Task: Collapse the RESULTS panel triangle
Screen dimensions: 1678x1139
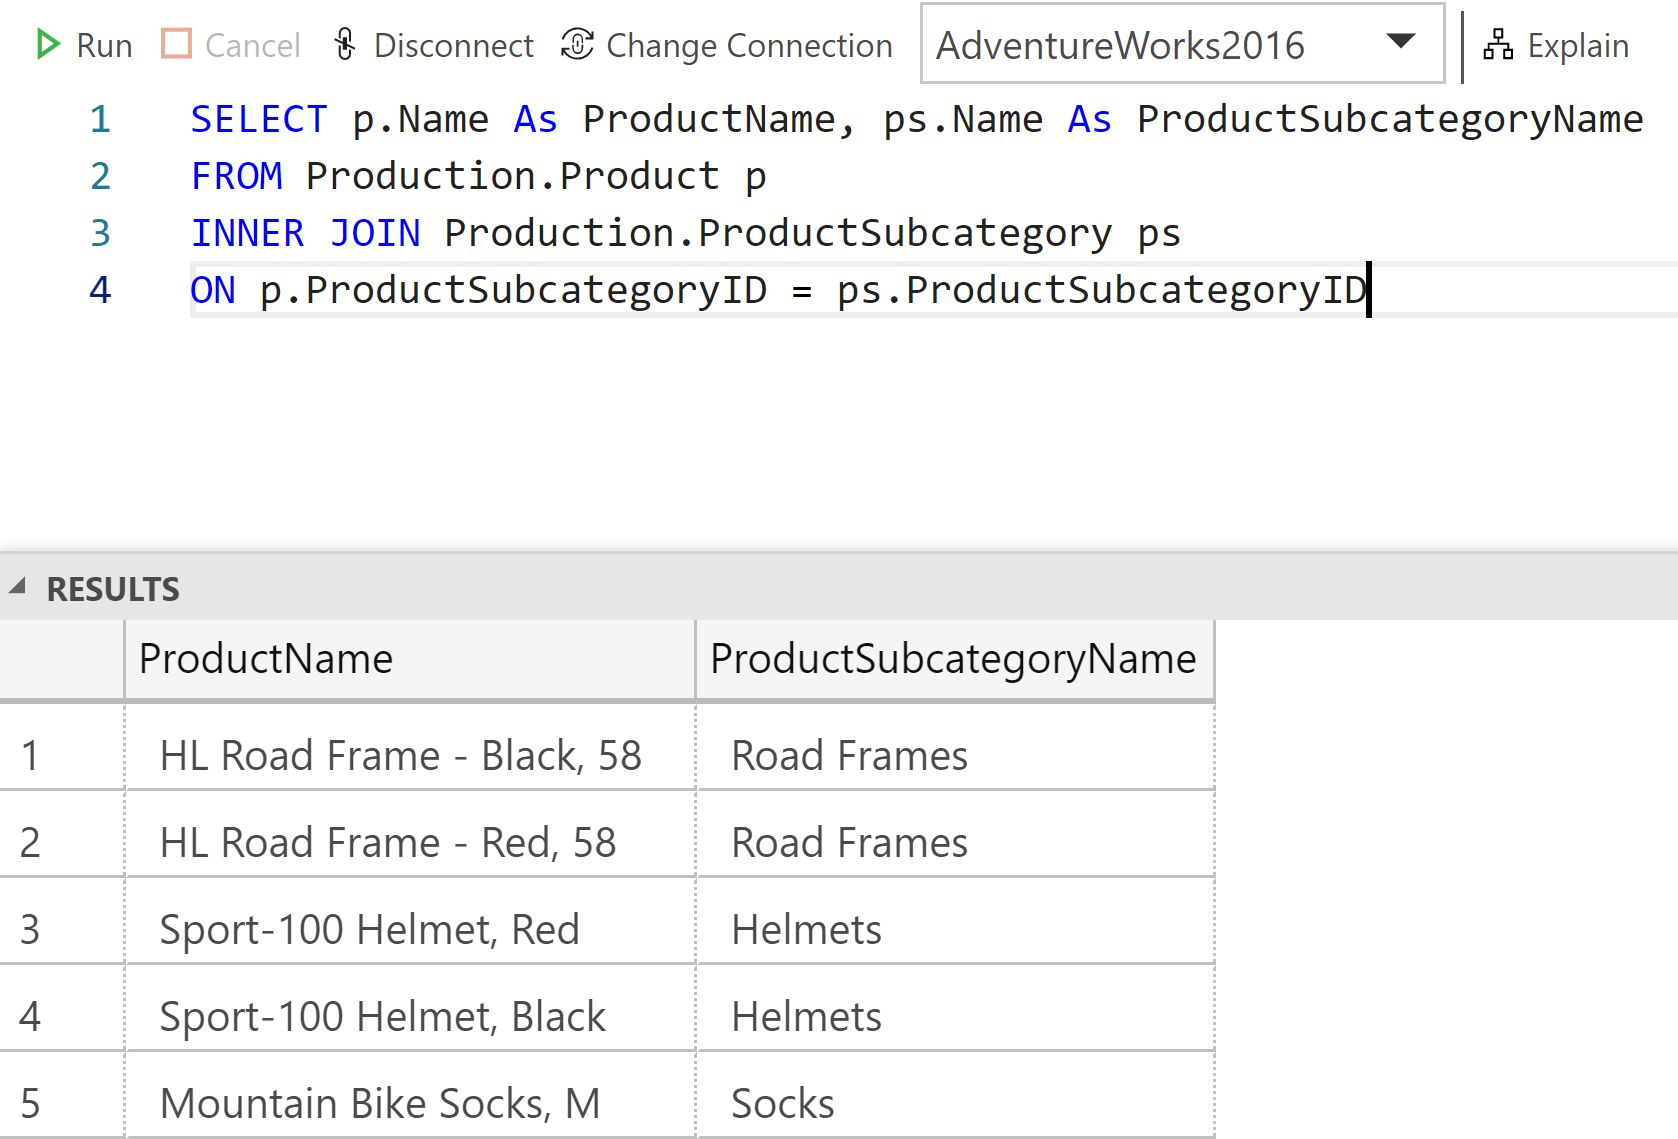Action: (x=17, y=587)
